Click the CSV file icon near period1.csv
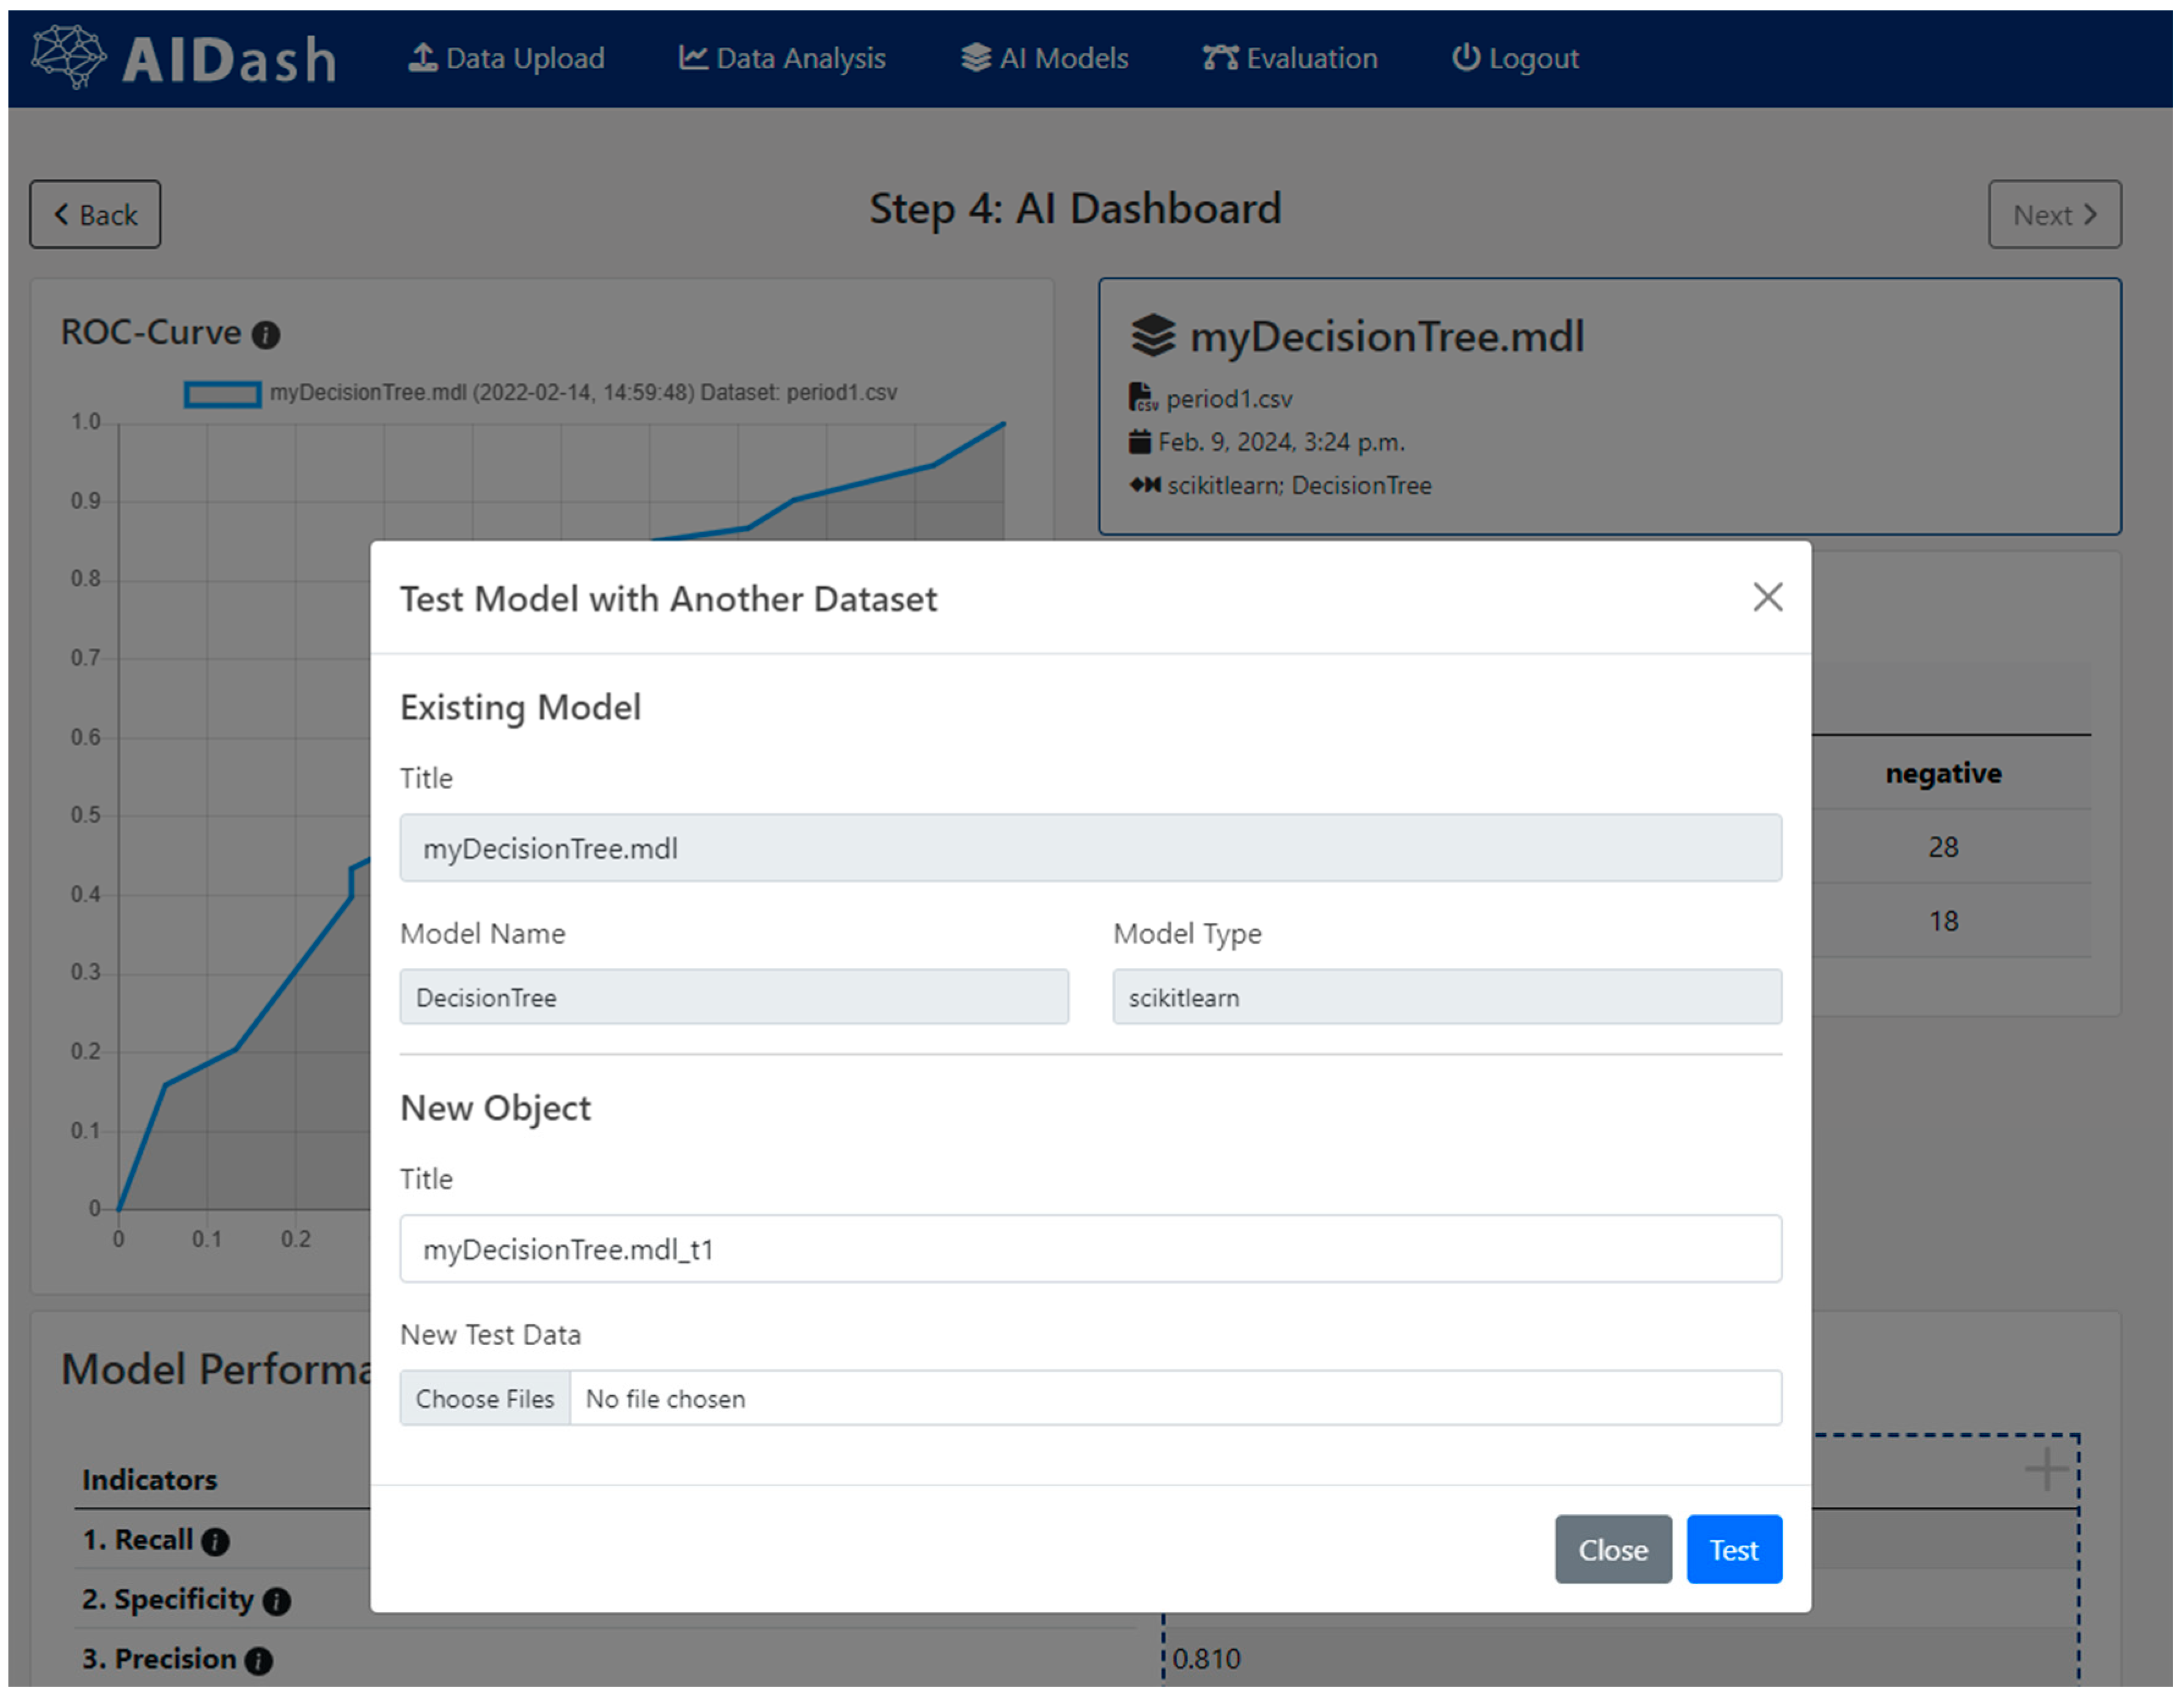This screenshot has width=2184, height=1697. pyautogui.click(x=1142, y=398)
